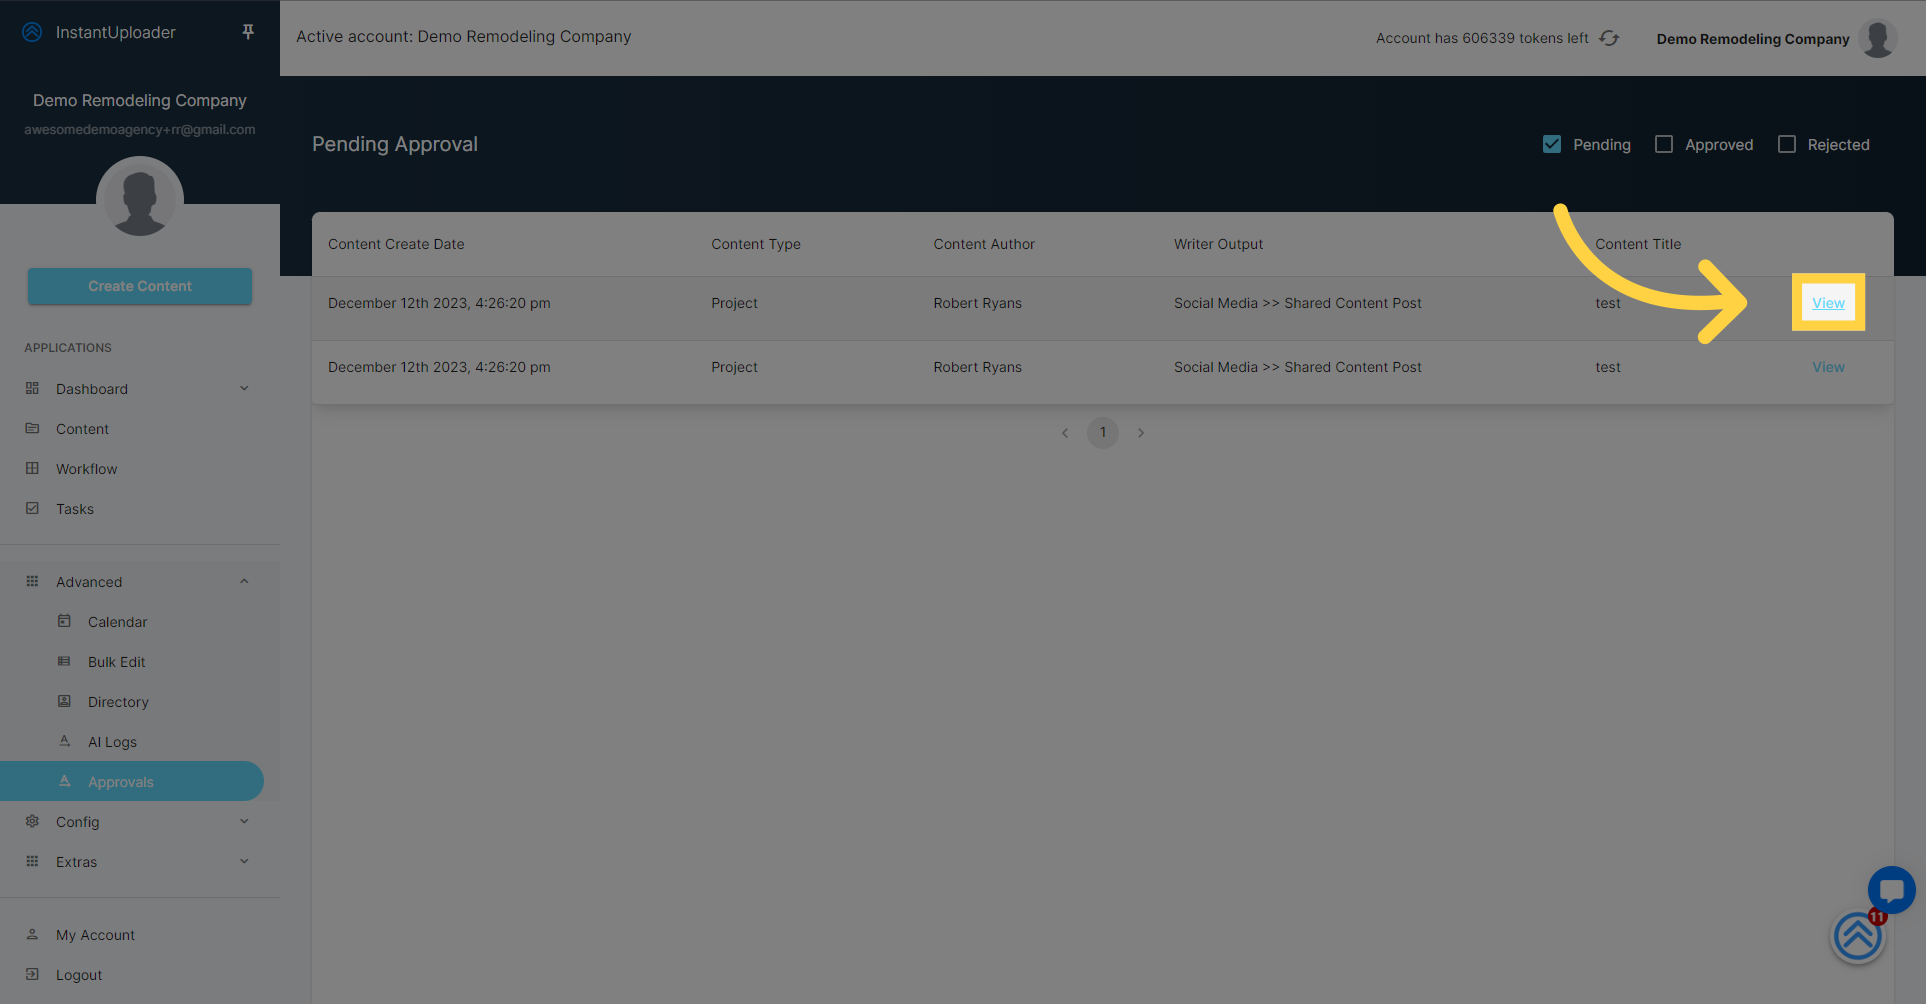Viewport: 1926px width, 1004px height.
Task: Go to next page arrow
Action: pos(1141,433)
